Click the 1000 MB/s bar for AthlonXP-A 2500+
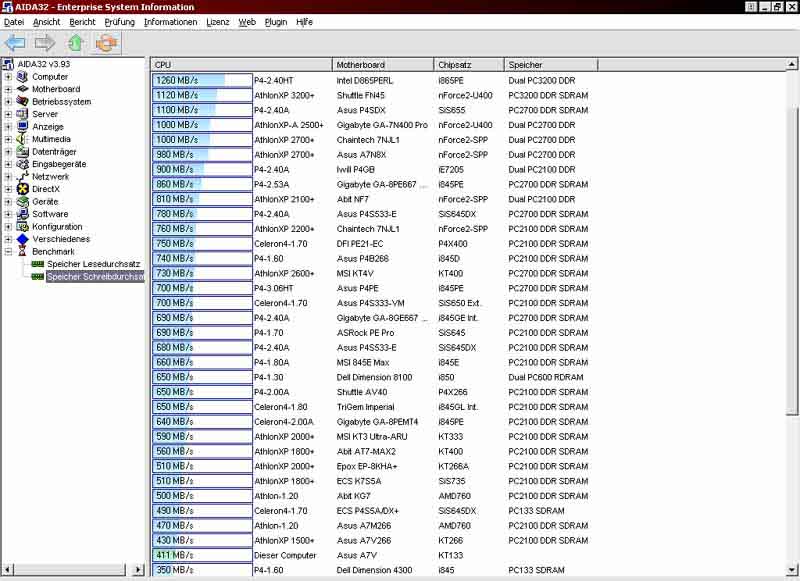Screen dimensions: 800x581 [202, 124]
